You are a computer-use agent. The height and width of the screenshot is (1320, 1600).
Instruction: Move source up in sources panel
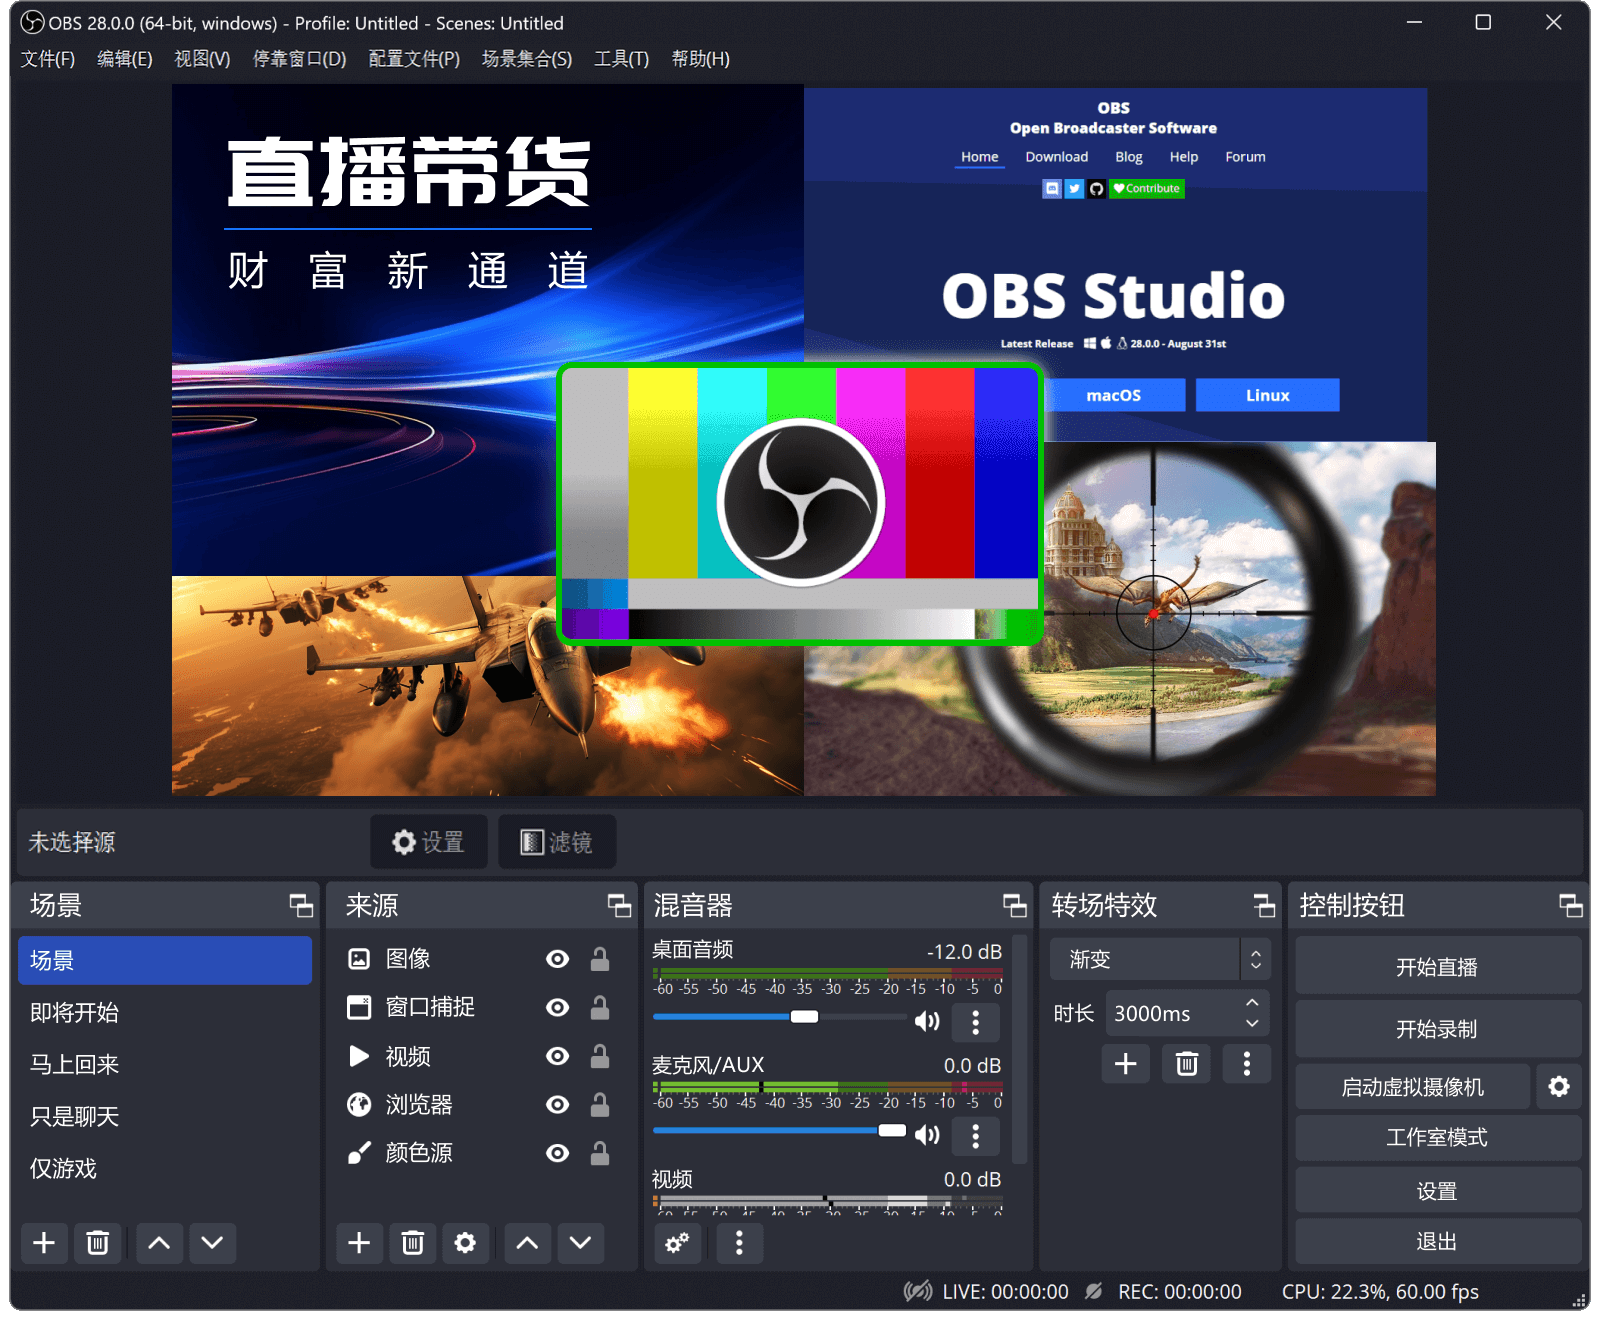[x=527, y=1243]
